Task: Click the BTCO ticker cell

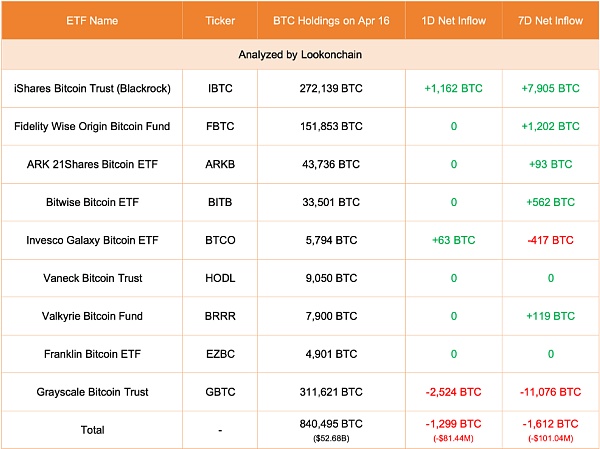Action: tap(220, 240)
